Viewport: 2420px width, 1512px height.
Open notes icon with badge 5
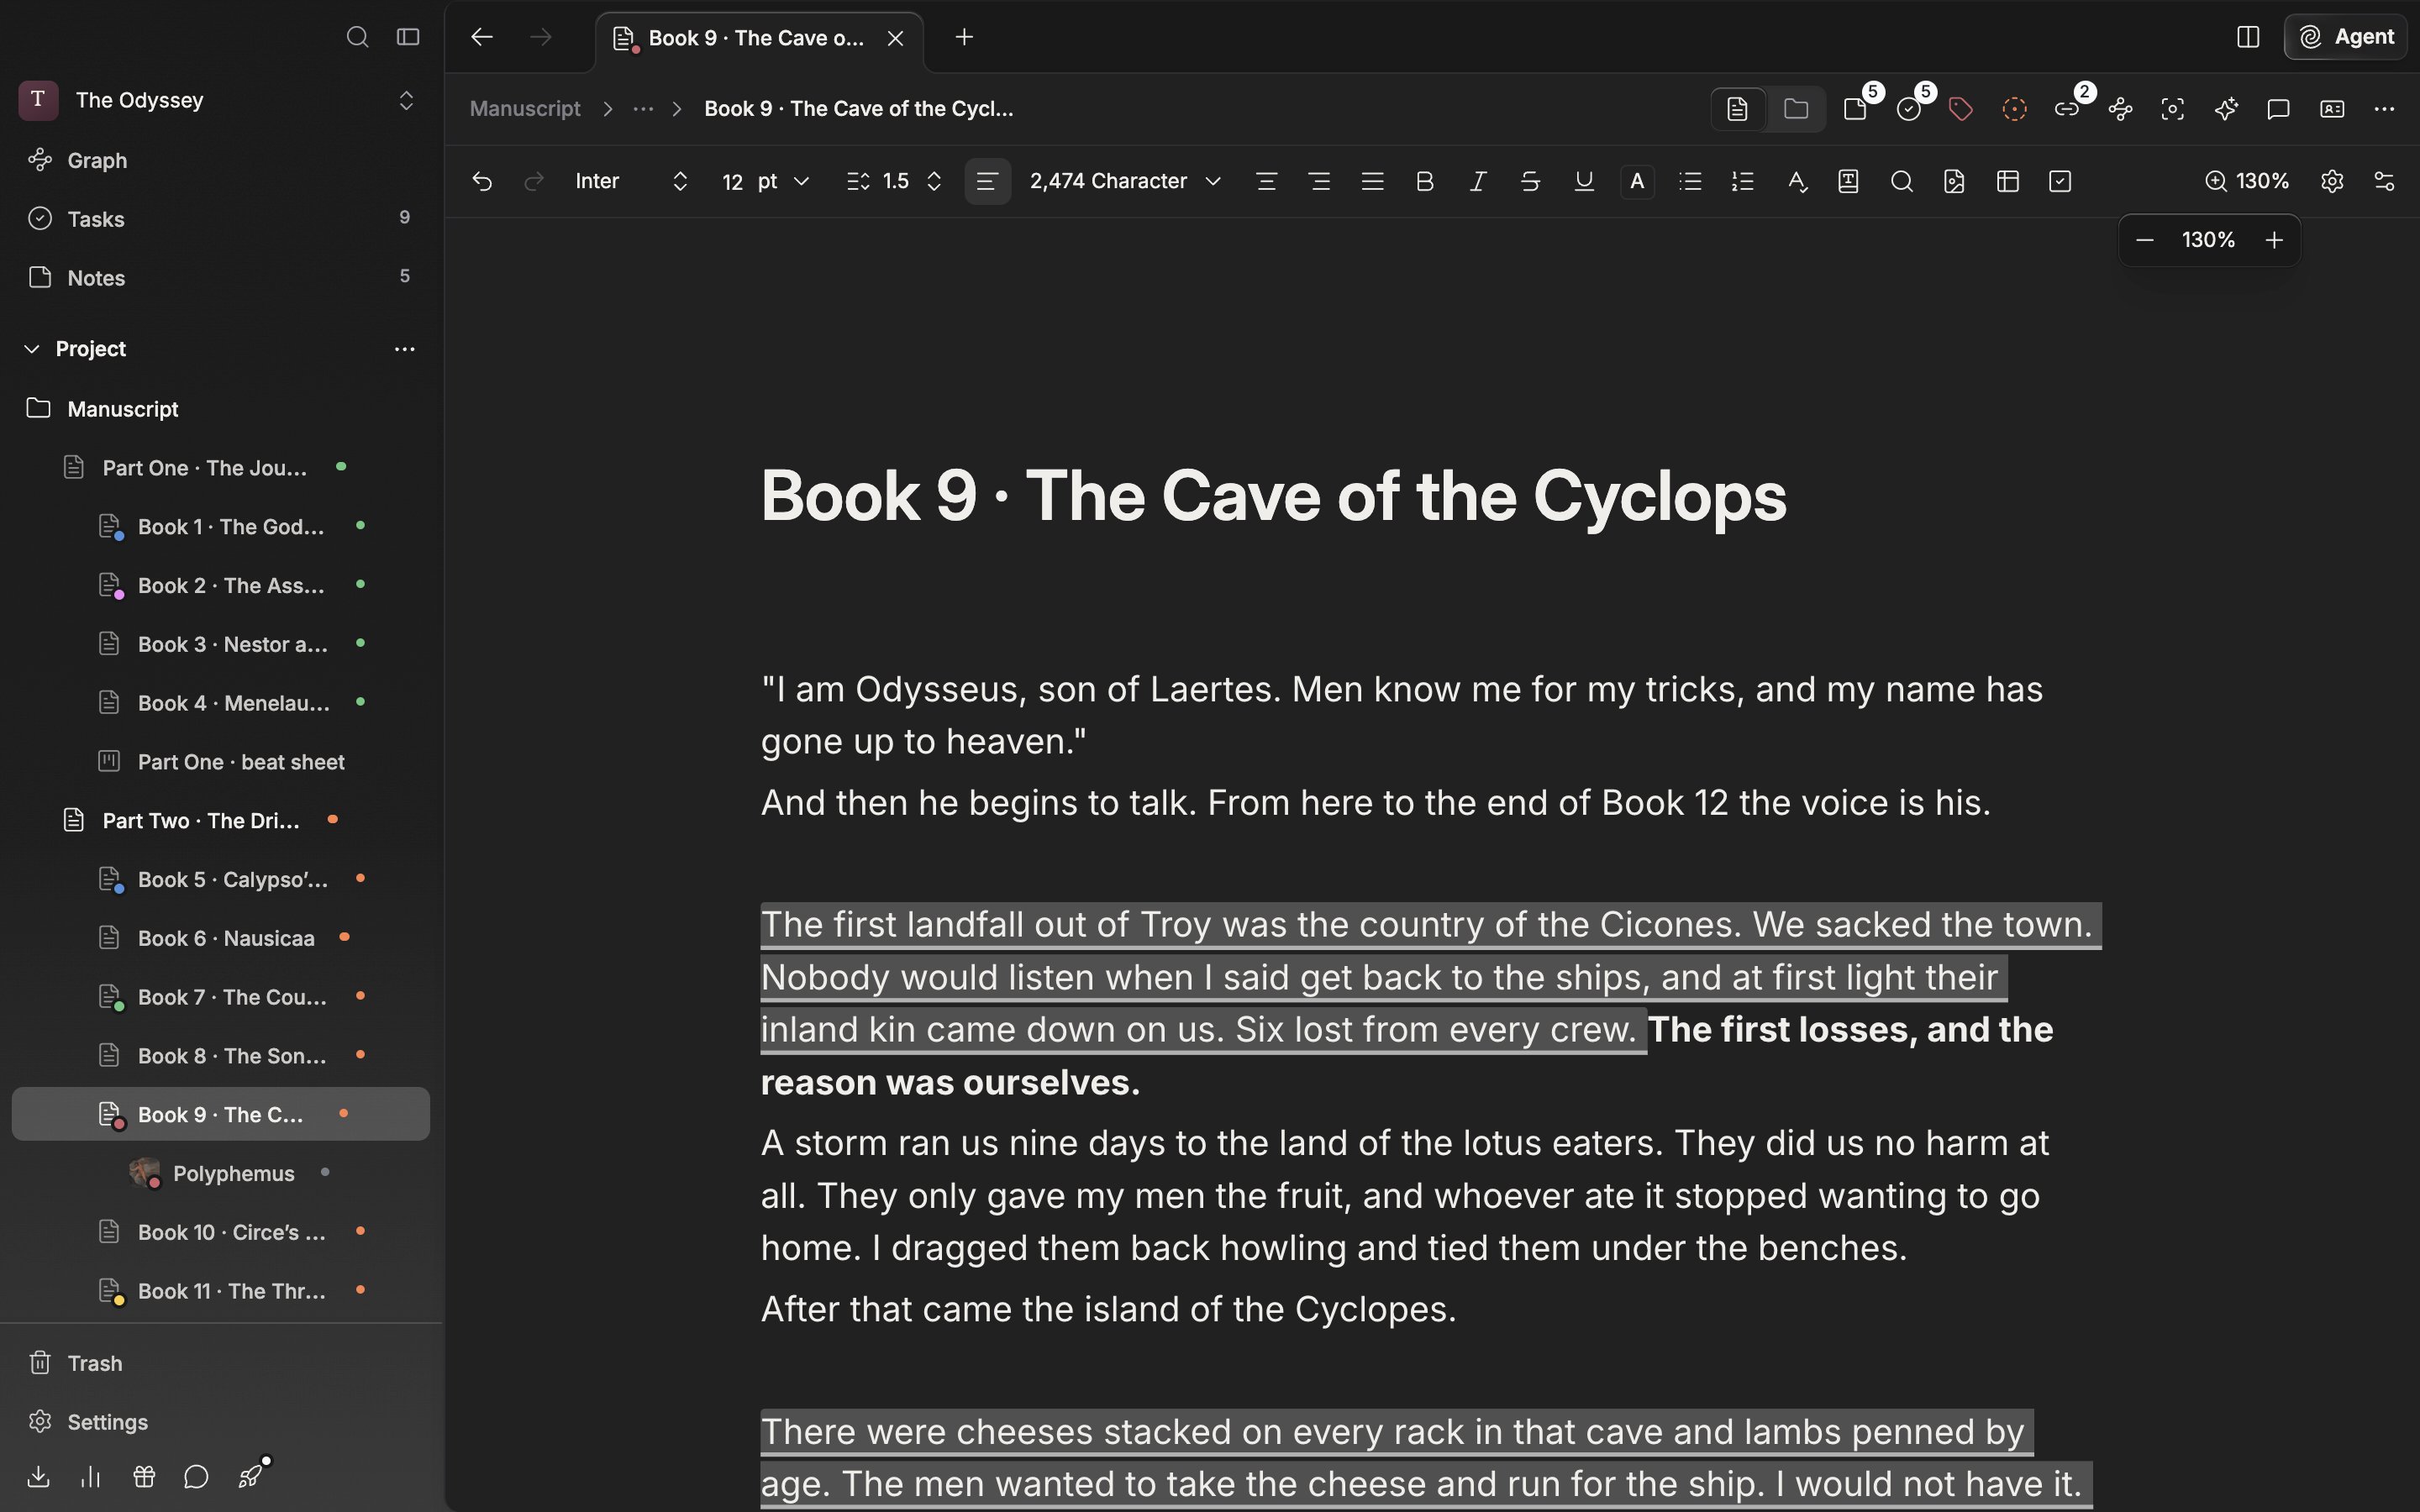(1857, 109)
